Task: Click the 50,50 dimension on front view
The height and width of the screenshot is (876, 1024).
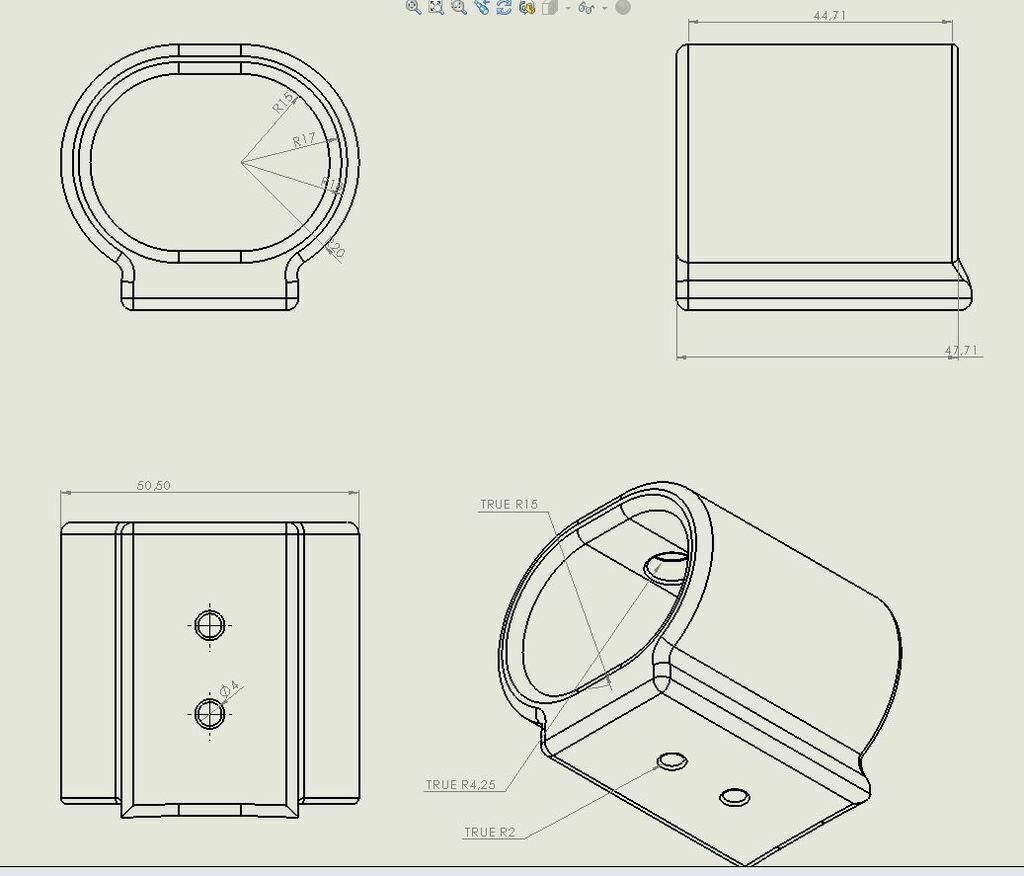Action: 150,485
